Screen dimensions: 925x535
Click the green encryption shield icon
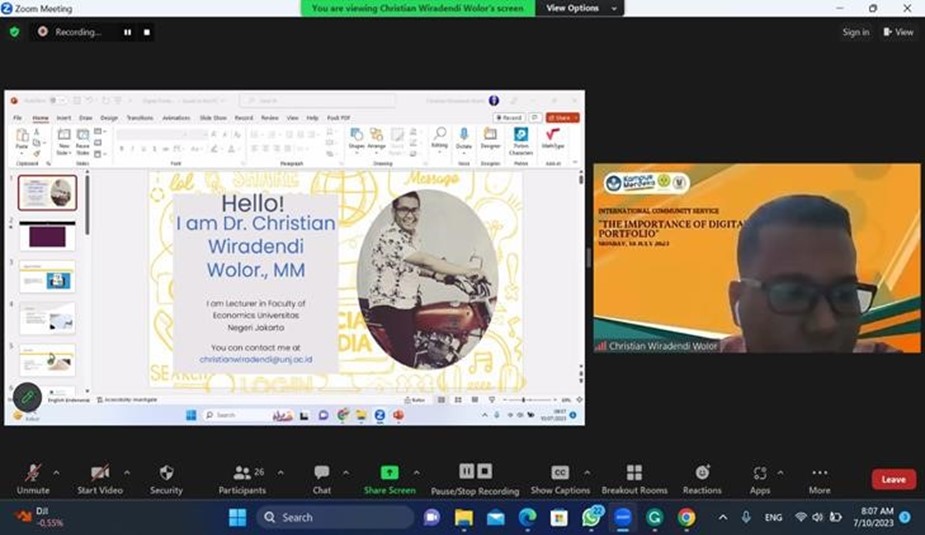[x=14, y=32]
